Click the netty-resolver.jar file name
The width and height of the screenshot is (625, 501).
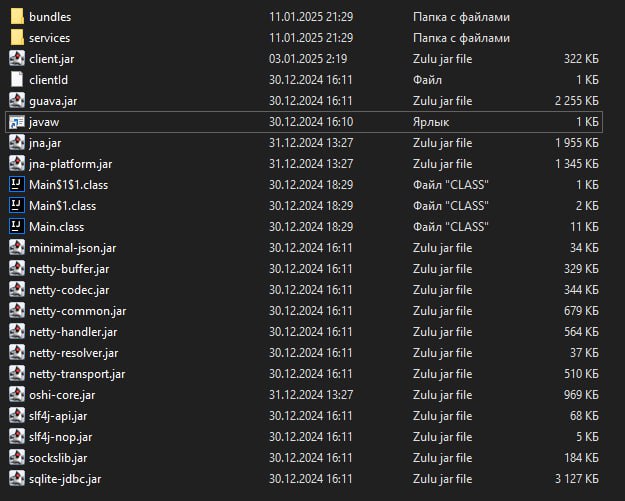click(75, 353)
